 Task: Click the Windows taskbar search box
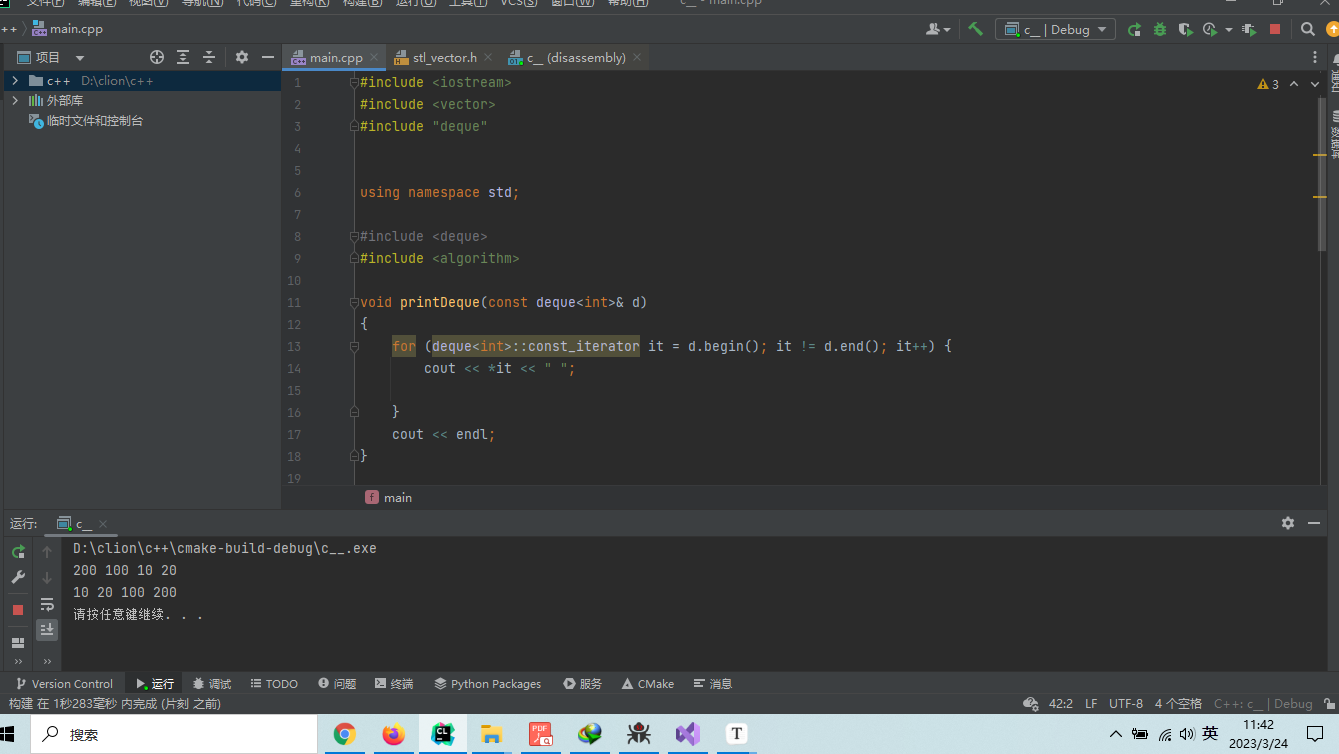click(175, 734)
